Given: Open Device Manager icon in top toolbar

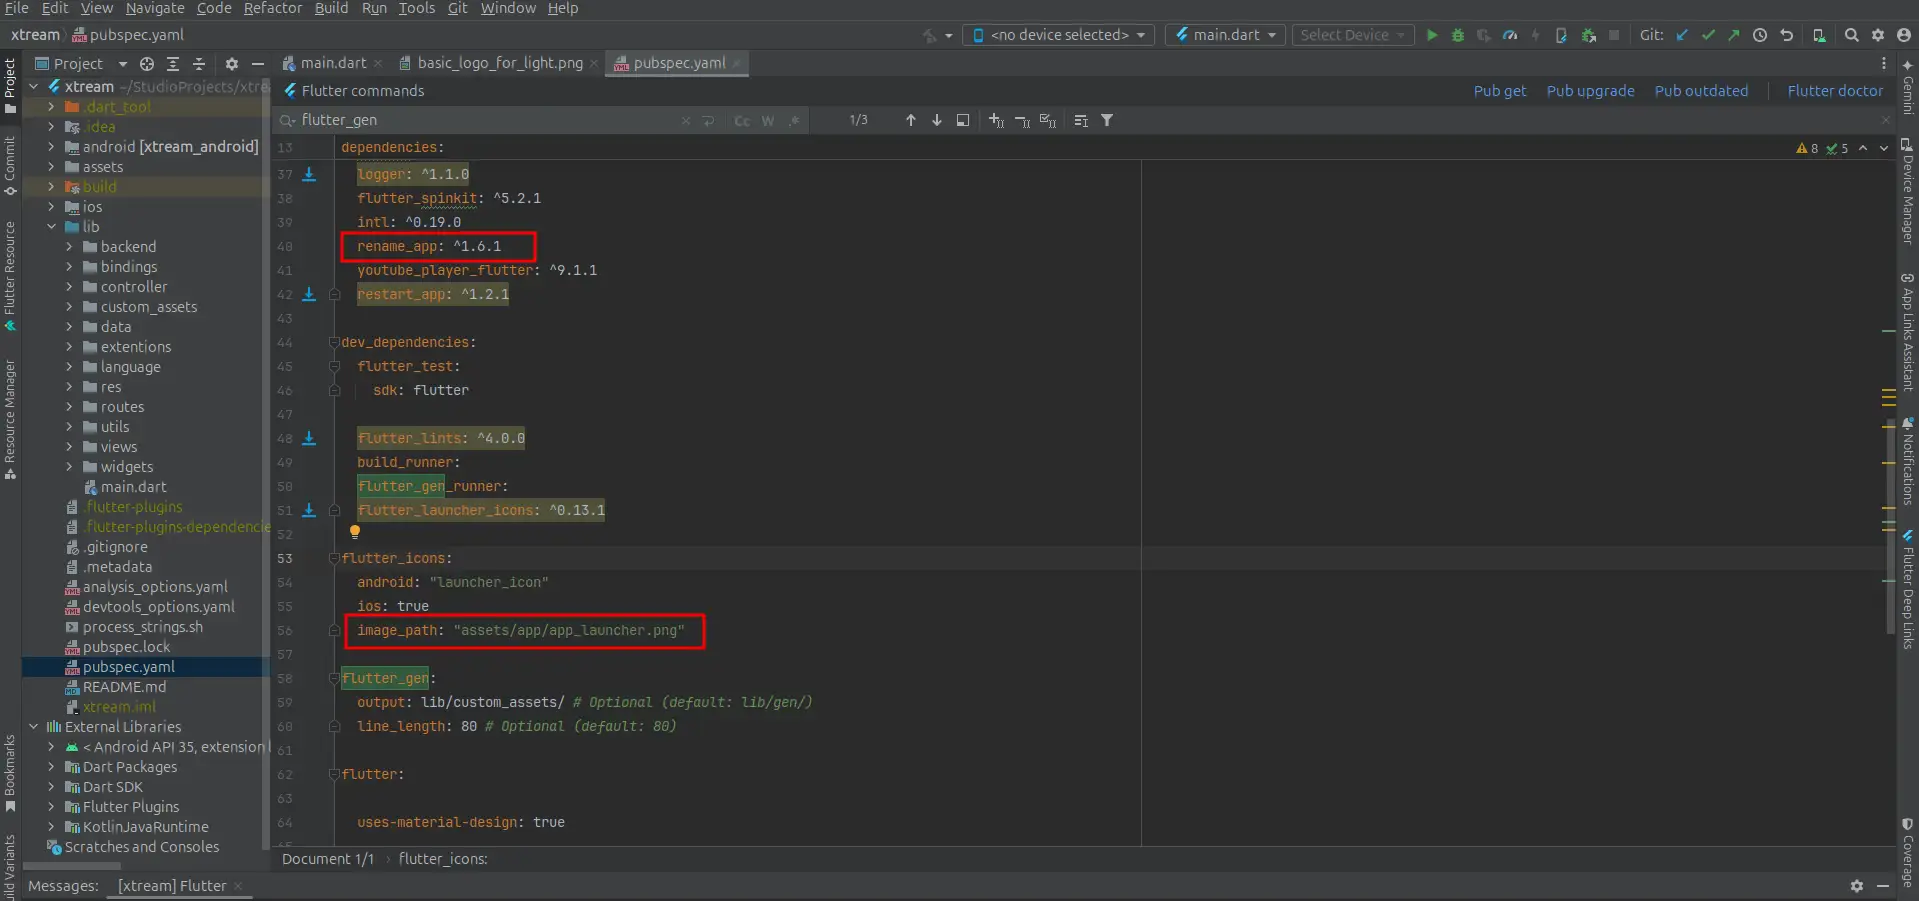Looking at the screenshot, I should pos(1819,35).
